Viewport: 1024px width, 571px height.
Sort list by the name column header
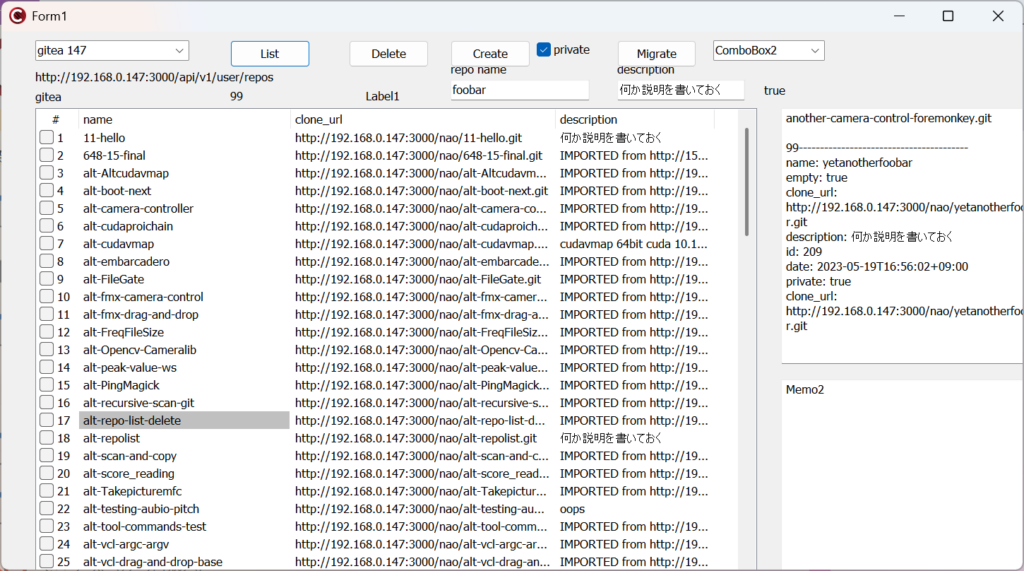(x=184, y=119)
